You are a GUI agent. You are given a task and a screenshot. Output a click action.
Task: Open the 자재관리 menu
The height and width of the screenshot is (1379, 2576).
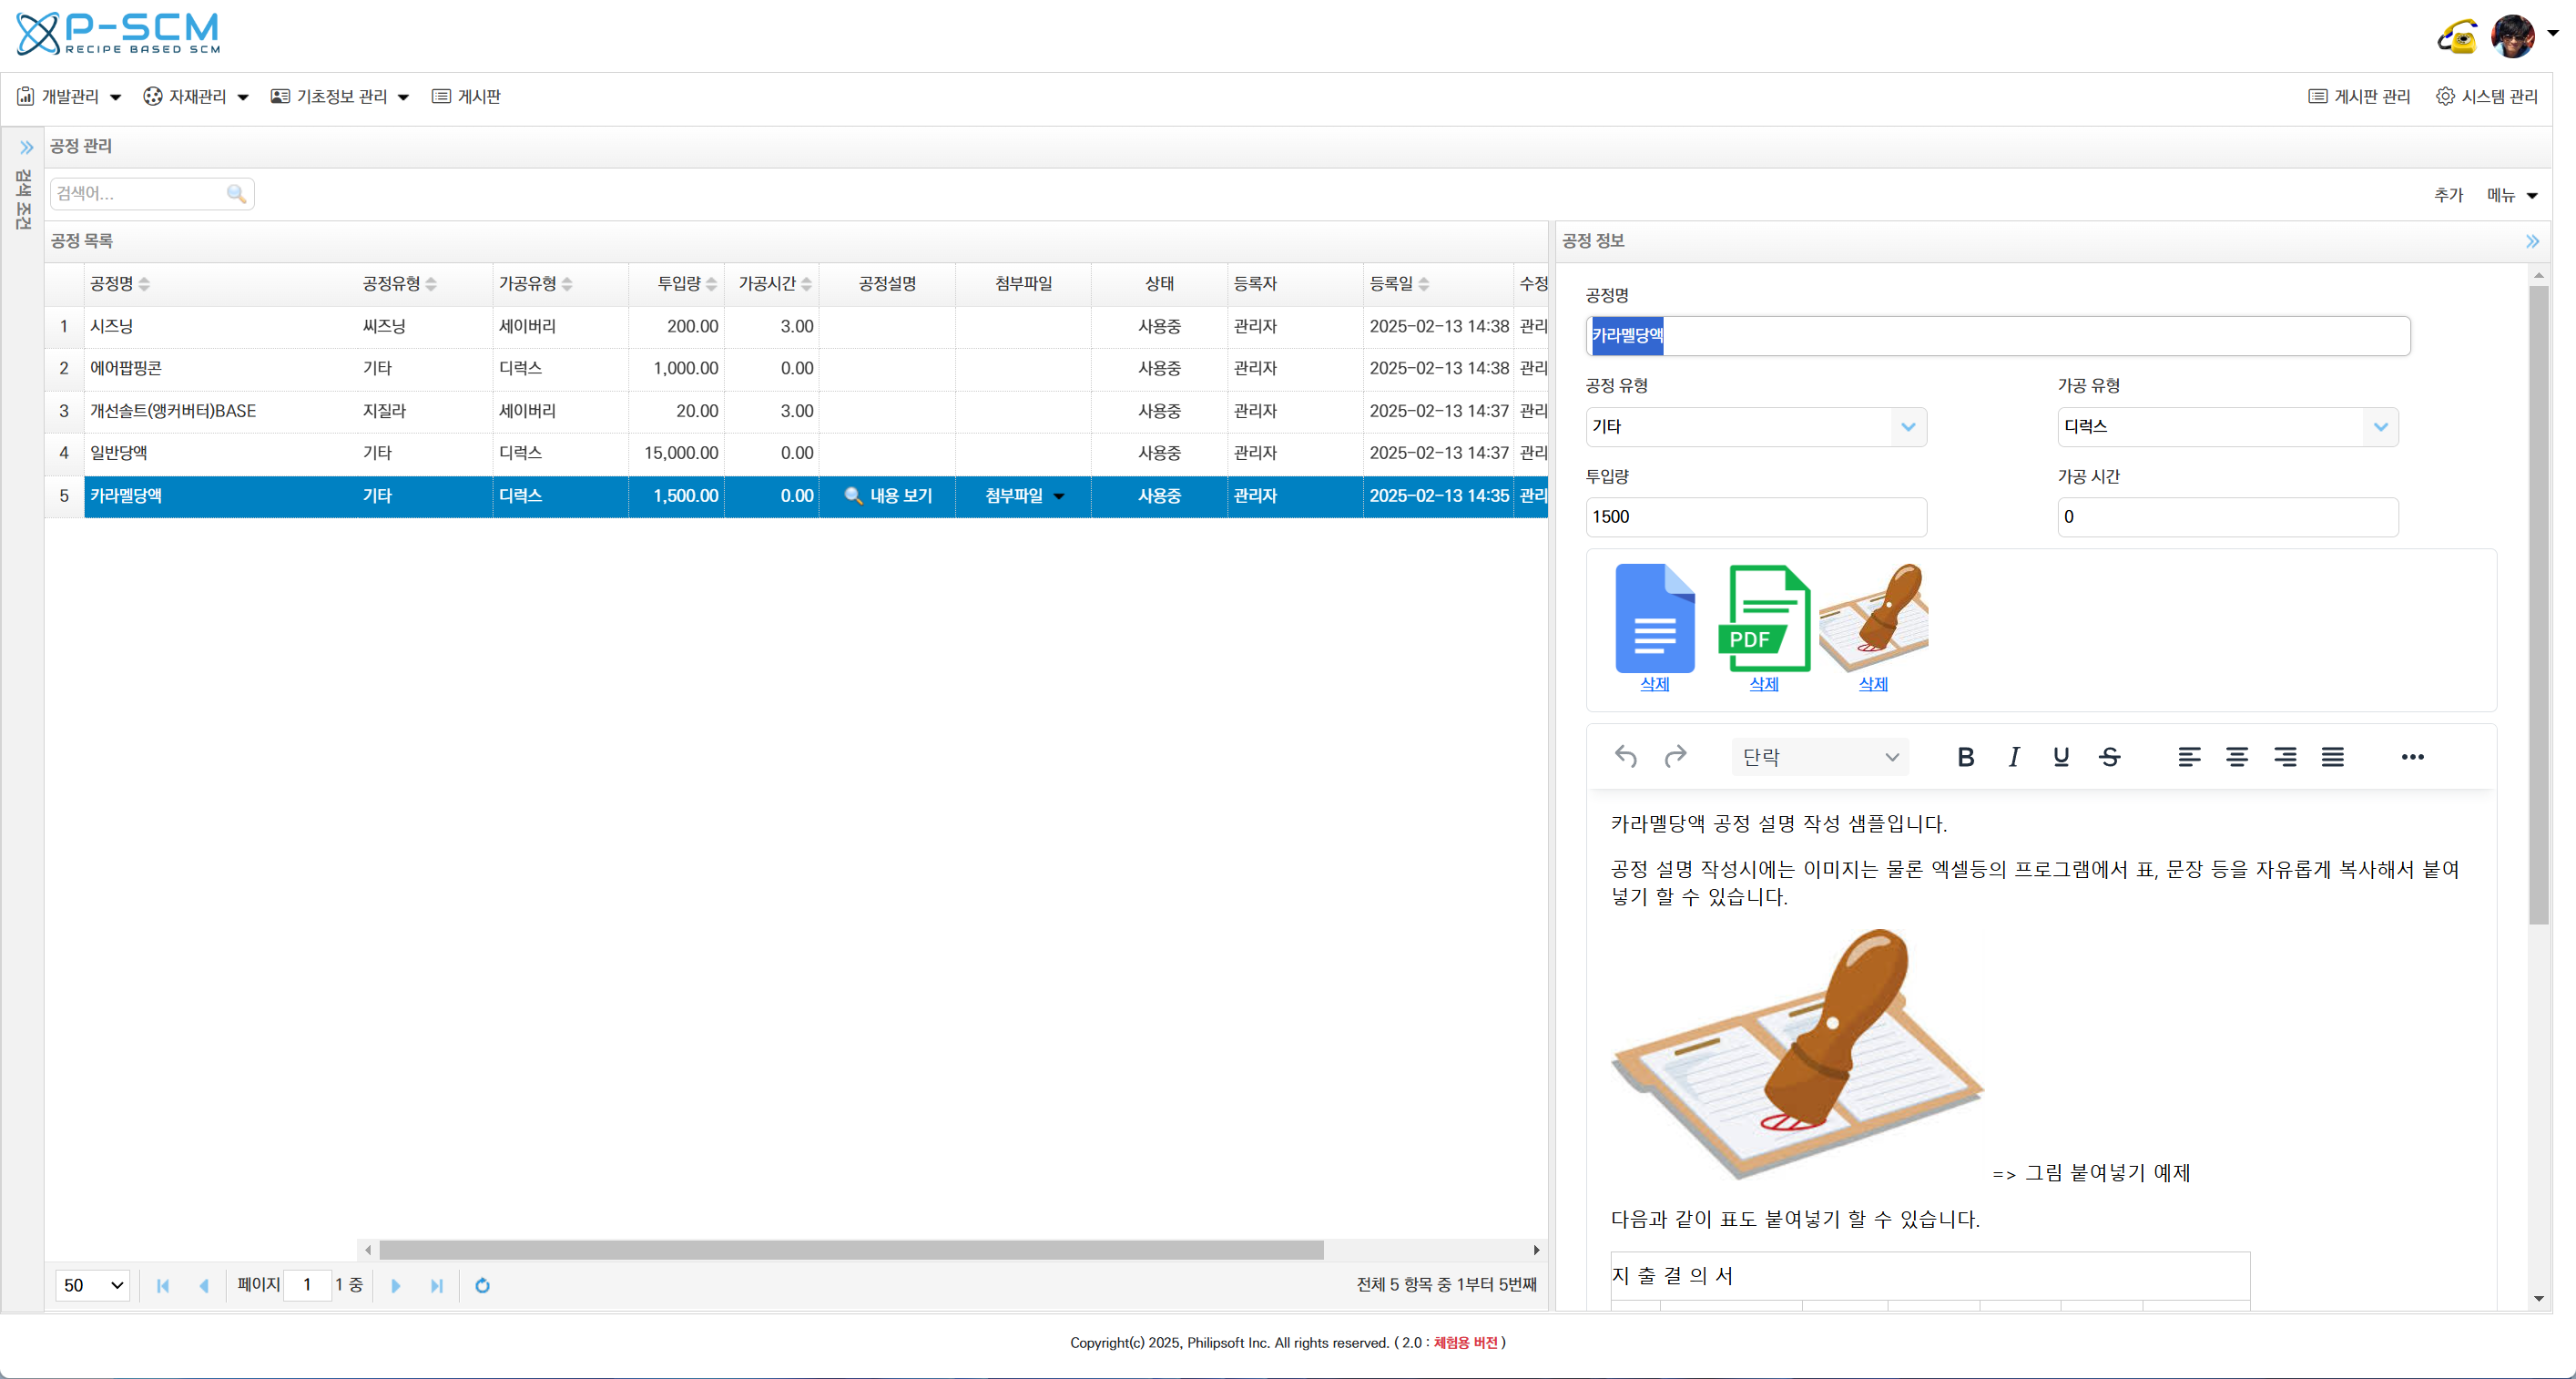pyautogui.click(x=196, y=96)
